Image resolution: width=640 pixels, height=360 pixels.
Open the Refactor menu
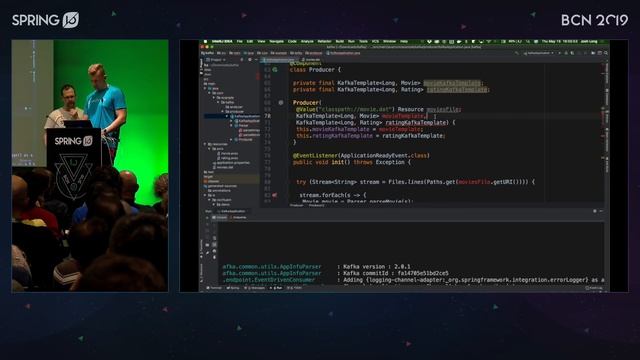point(324,42)
